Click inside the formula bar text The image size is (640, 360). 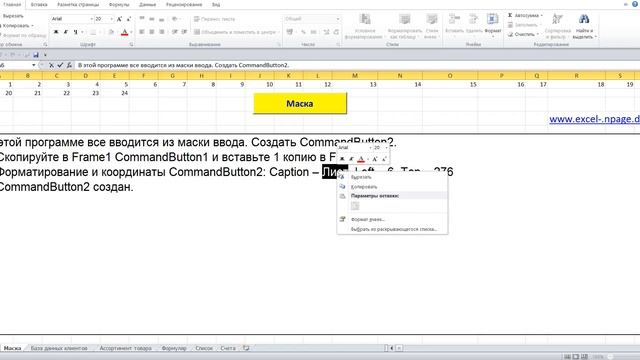(x=183, y=65)
